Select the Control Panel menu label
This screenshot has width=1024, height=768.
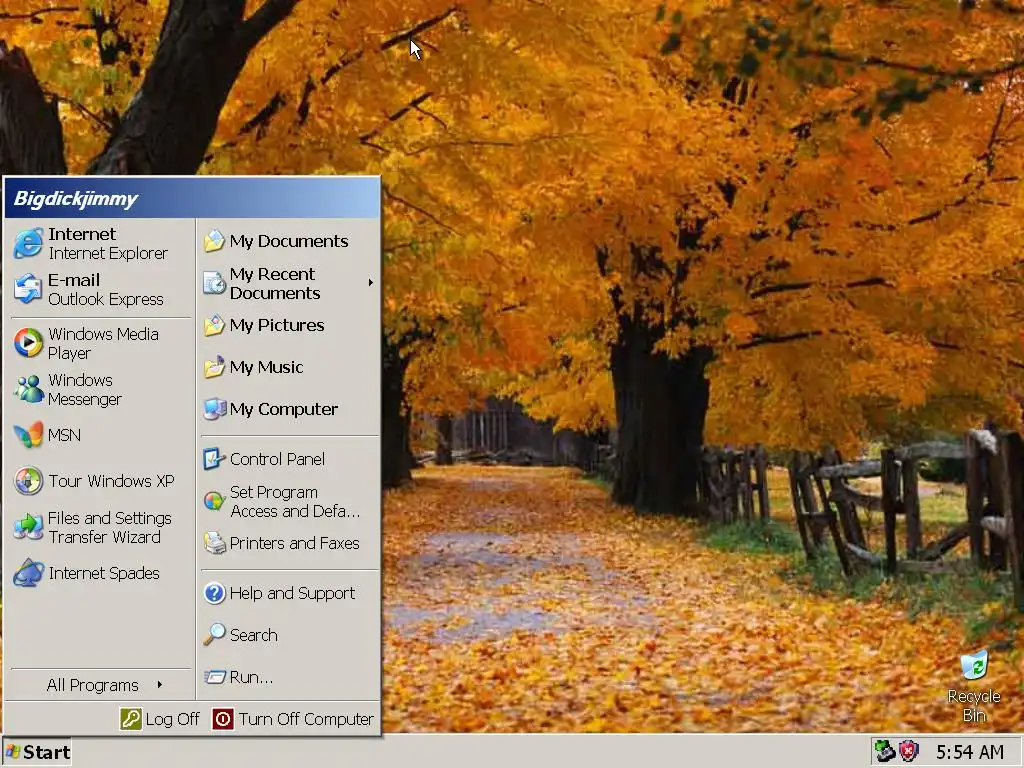point(277,459)
